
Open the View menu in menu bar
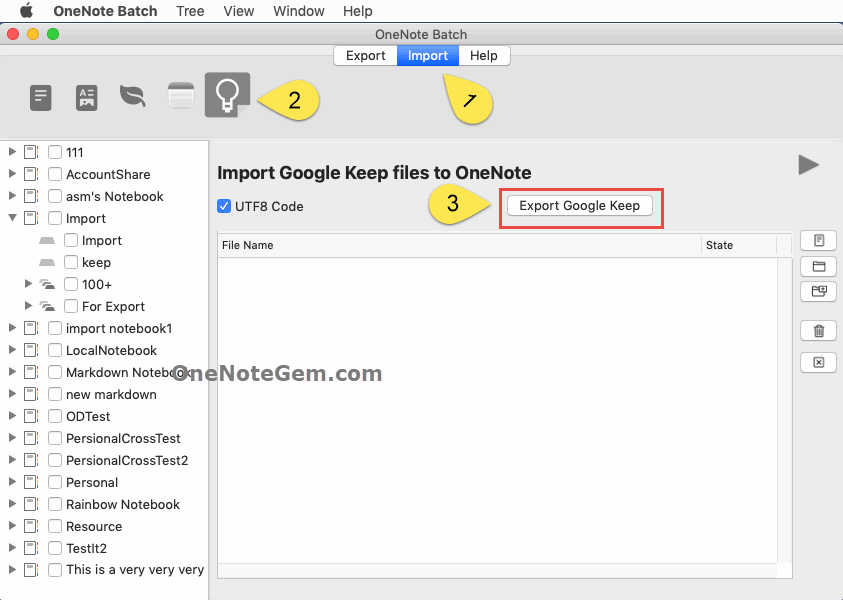coord(239,11)
